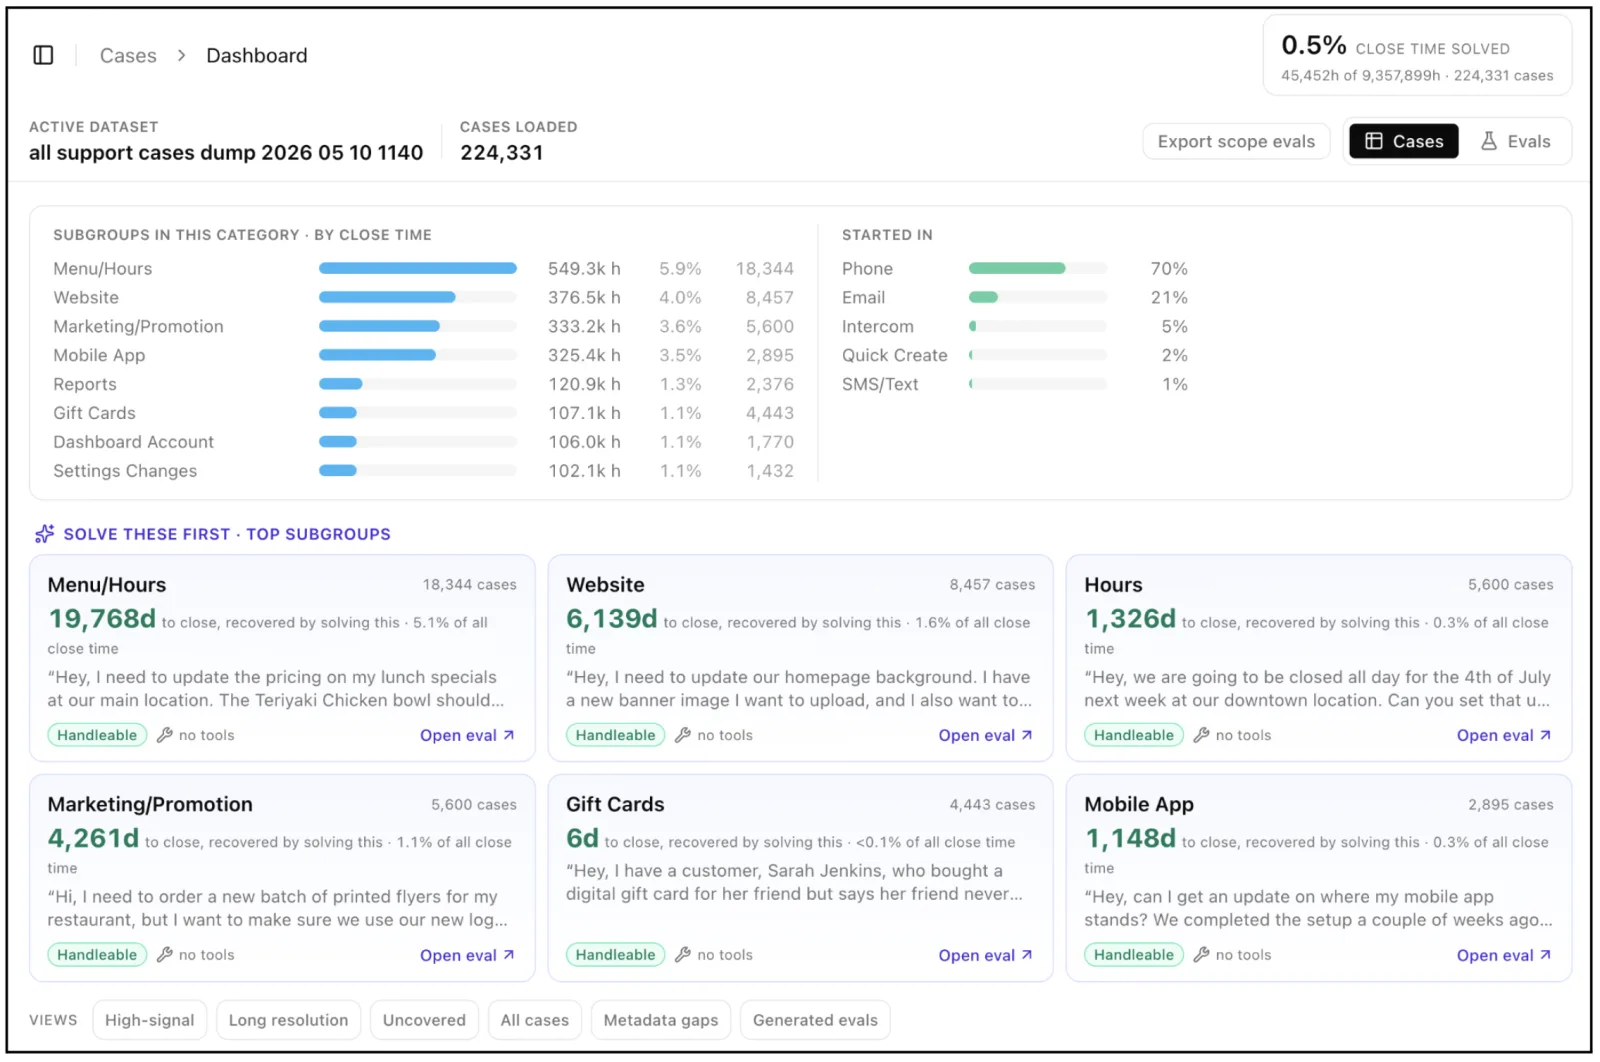The height and width of the screenshot is (1062, 1600).
Task: Toggle the sidebar panel icon
Action: (x=43, y=55)
